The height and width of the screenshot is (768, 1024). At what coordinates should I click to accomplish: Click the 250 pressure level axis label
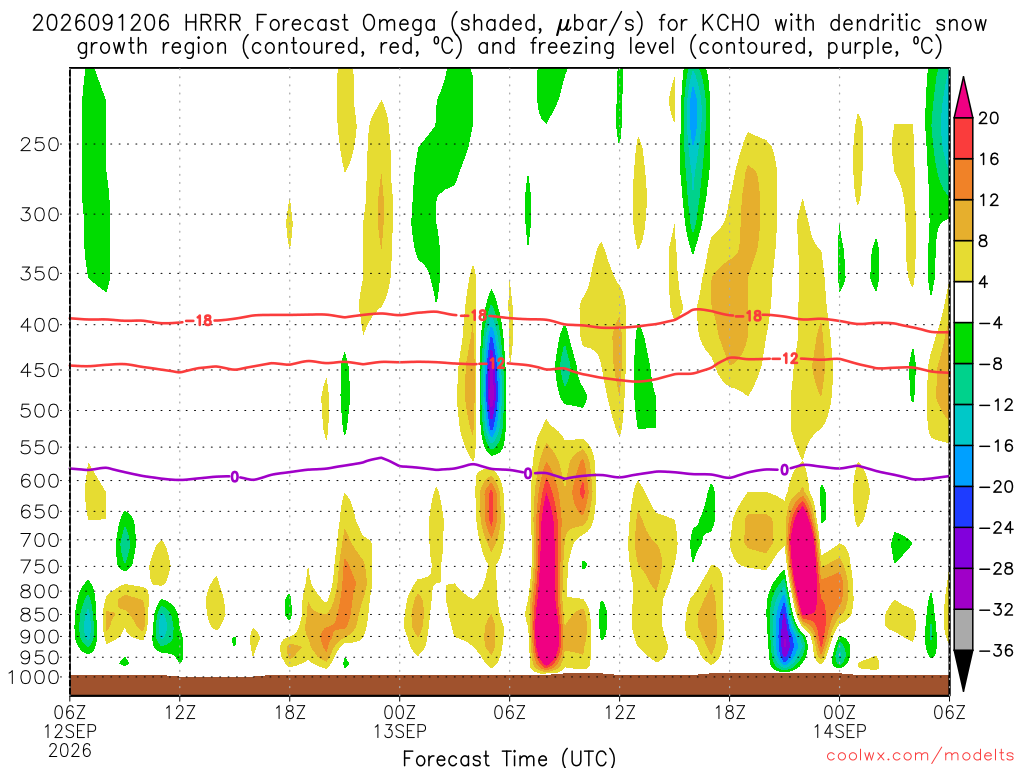point(40,144)
